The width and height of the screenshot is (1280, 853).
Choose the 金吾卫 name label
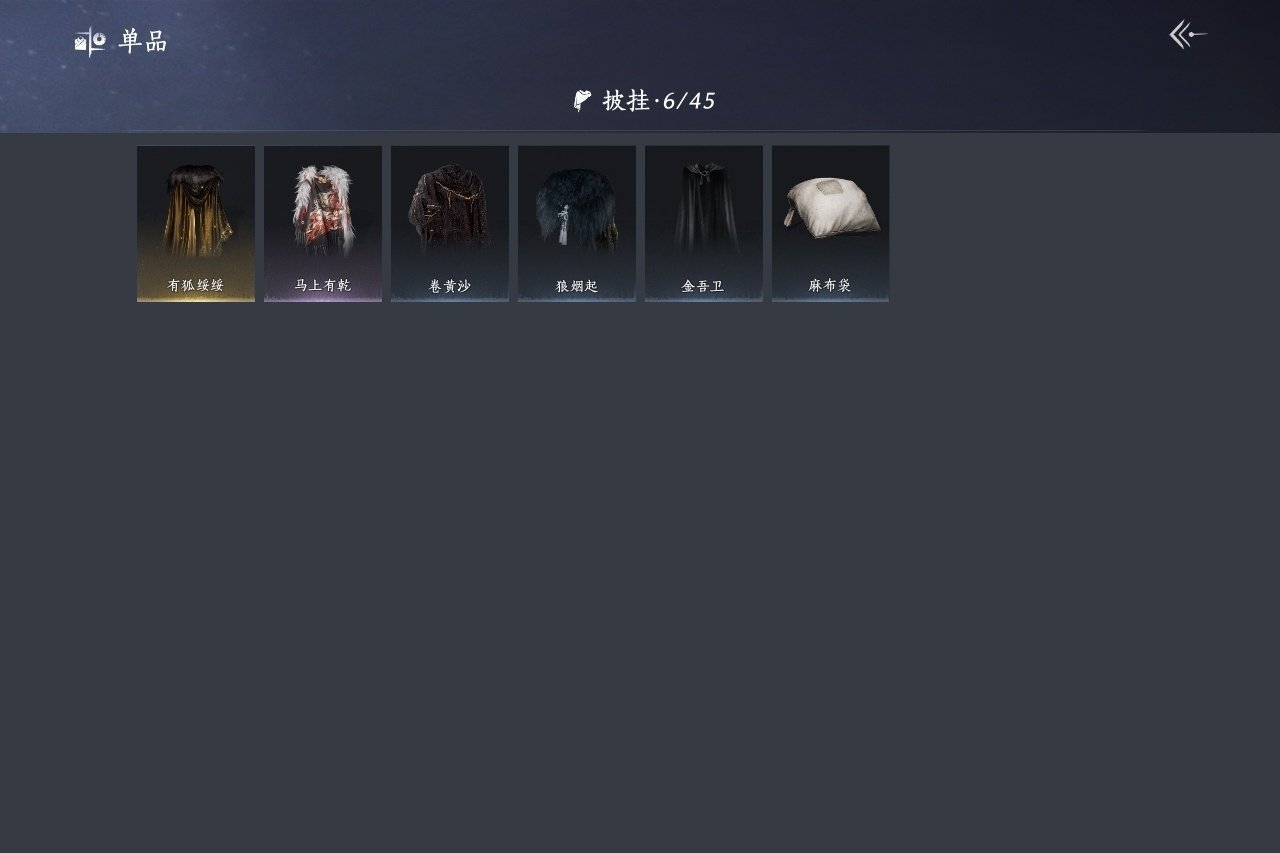tap(703, 285)
